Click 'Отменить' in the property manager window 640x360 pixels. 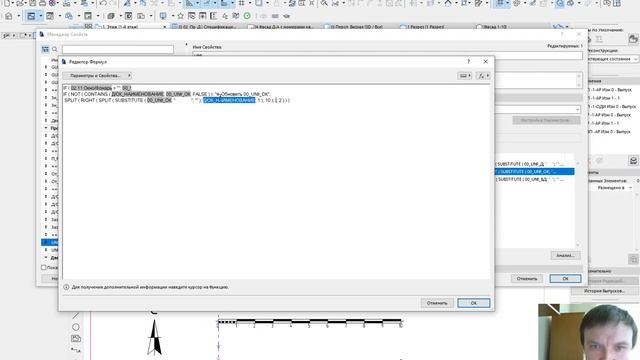click(527, 279)
